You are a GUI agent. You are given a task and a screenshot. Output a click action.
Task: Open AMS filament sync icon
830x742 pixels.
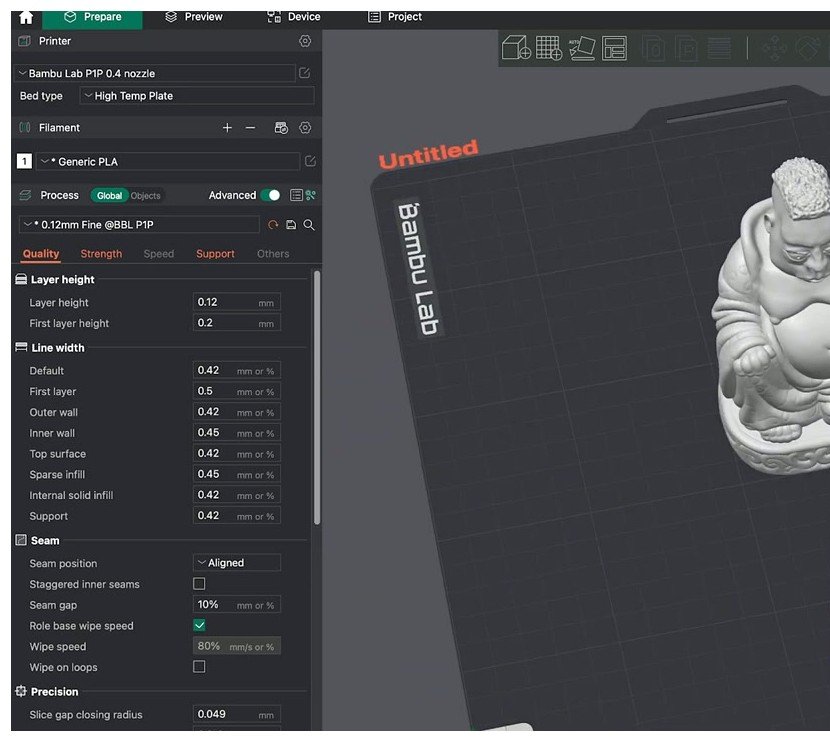(x=281, y=128)
